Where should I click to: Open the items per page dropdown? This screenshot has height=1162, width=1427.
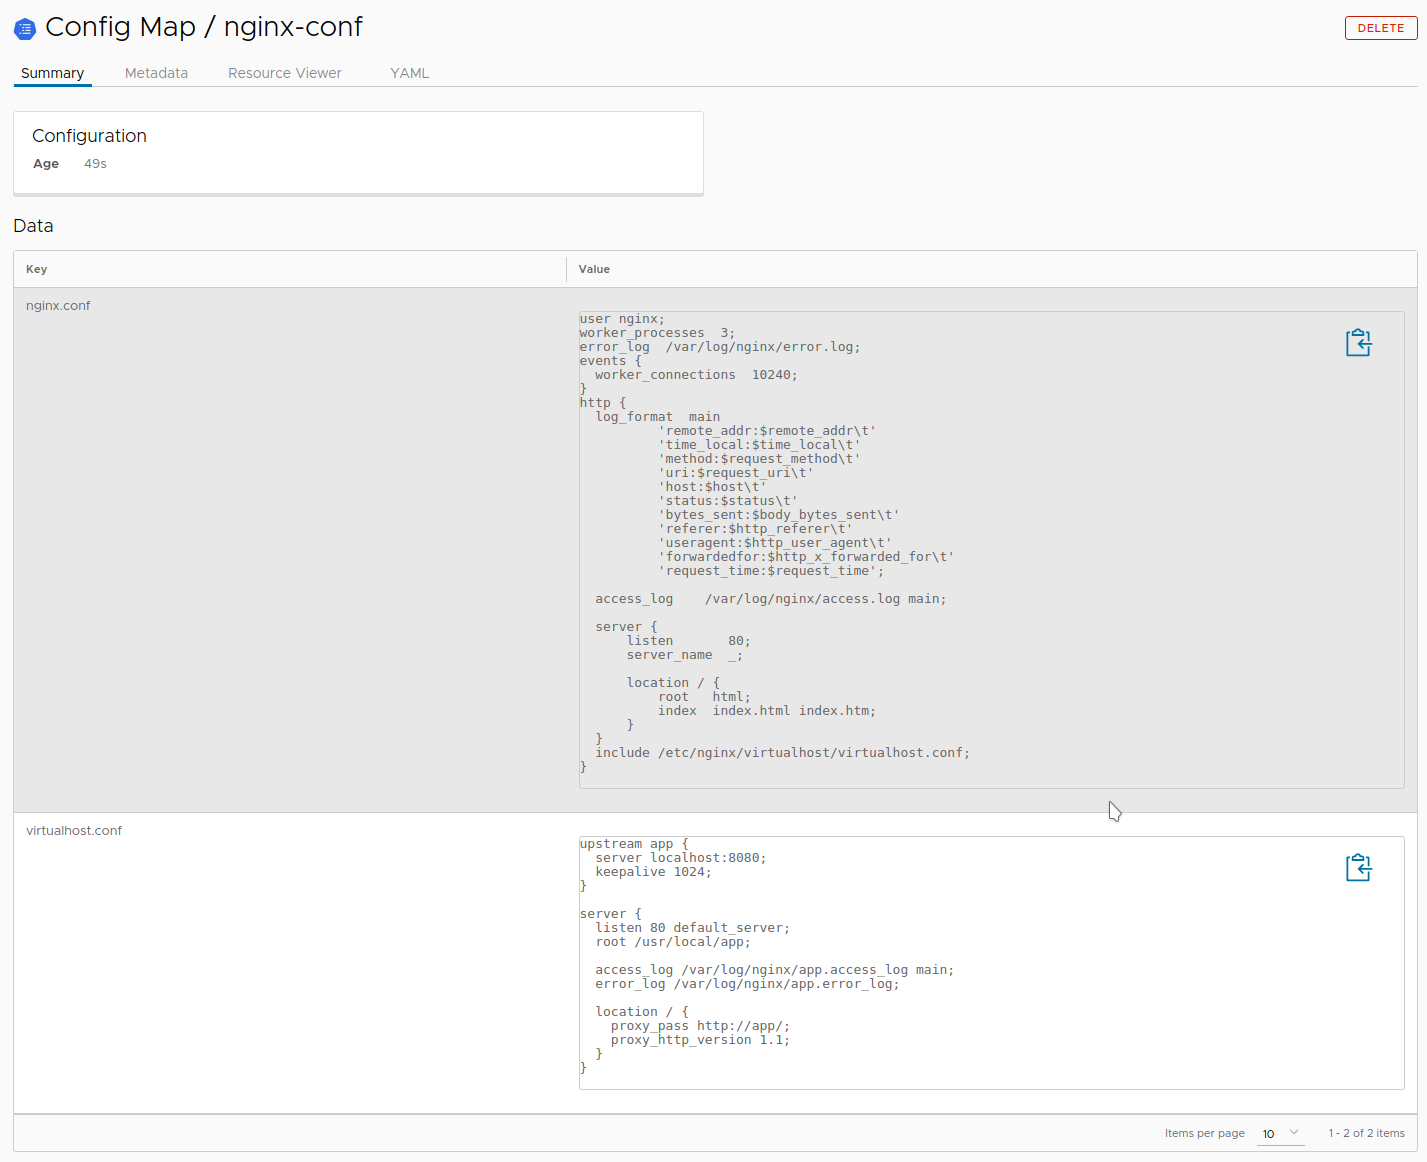pyautogui.click(x=1280, y=1133)
